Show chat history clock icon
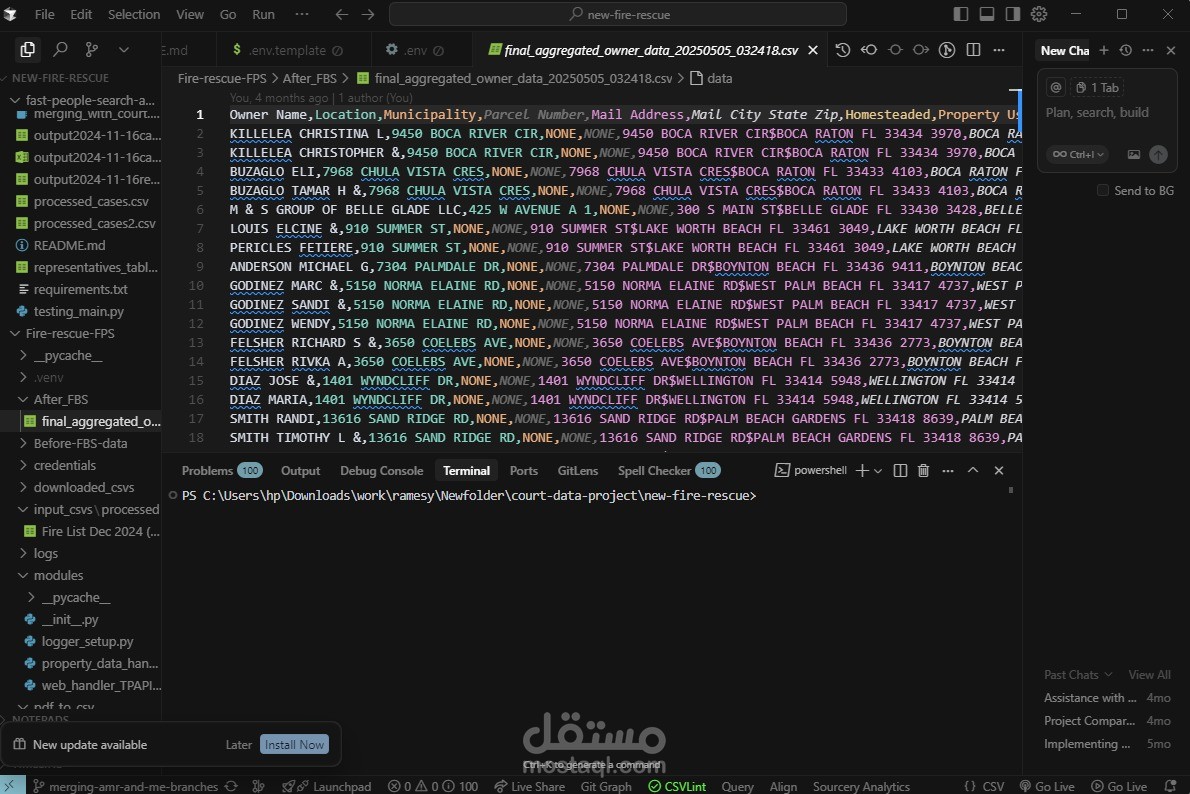 click(1125, 50)
